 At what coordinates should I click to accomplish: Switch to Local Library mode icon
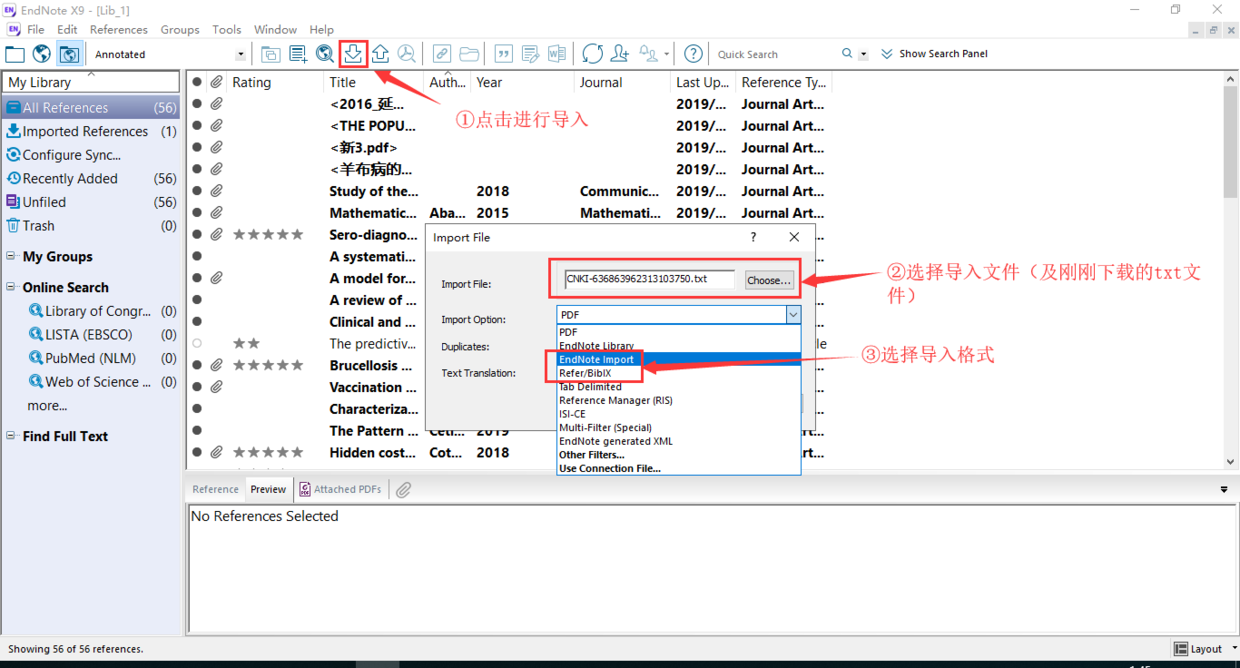[x=15, y=54]
